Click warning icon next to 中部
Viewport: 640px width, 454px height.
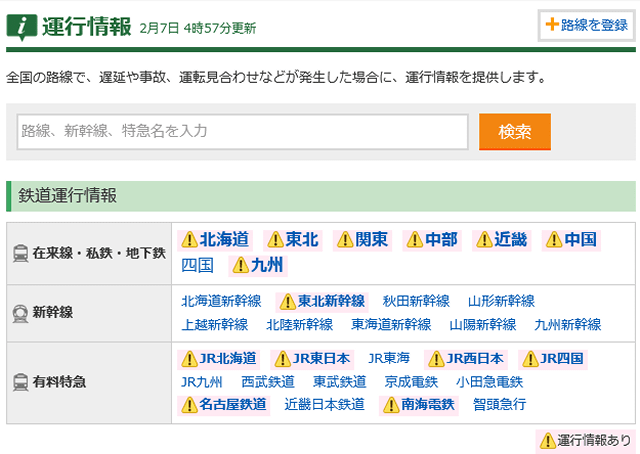pyautogui.click(x=415, y=240)
